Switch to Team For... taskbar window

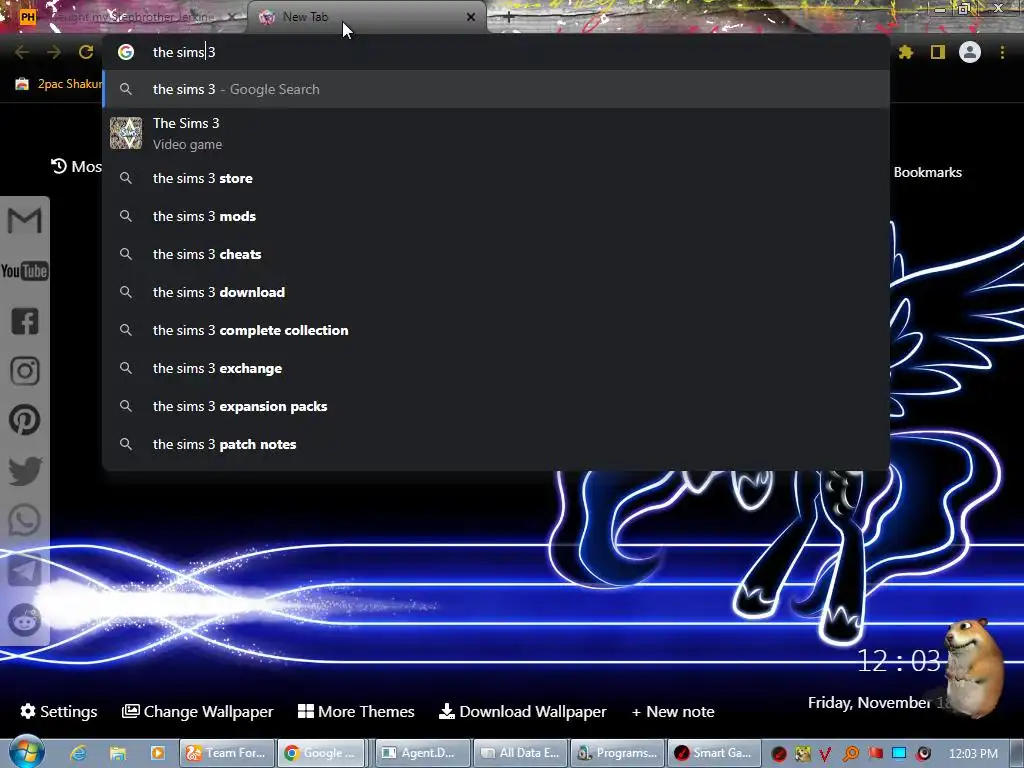click(227, 753)
